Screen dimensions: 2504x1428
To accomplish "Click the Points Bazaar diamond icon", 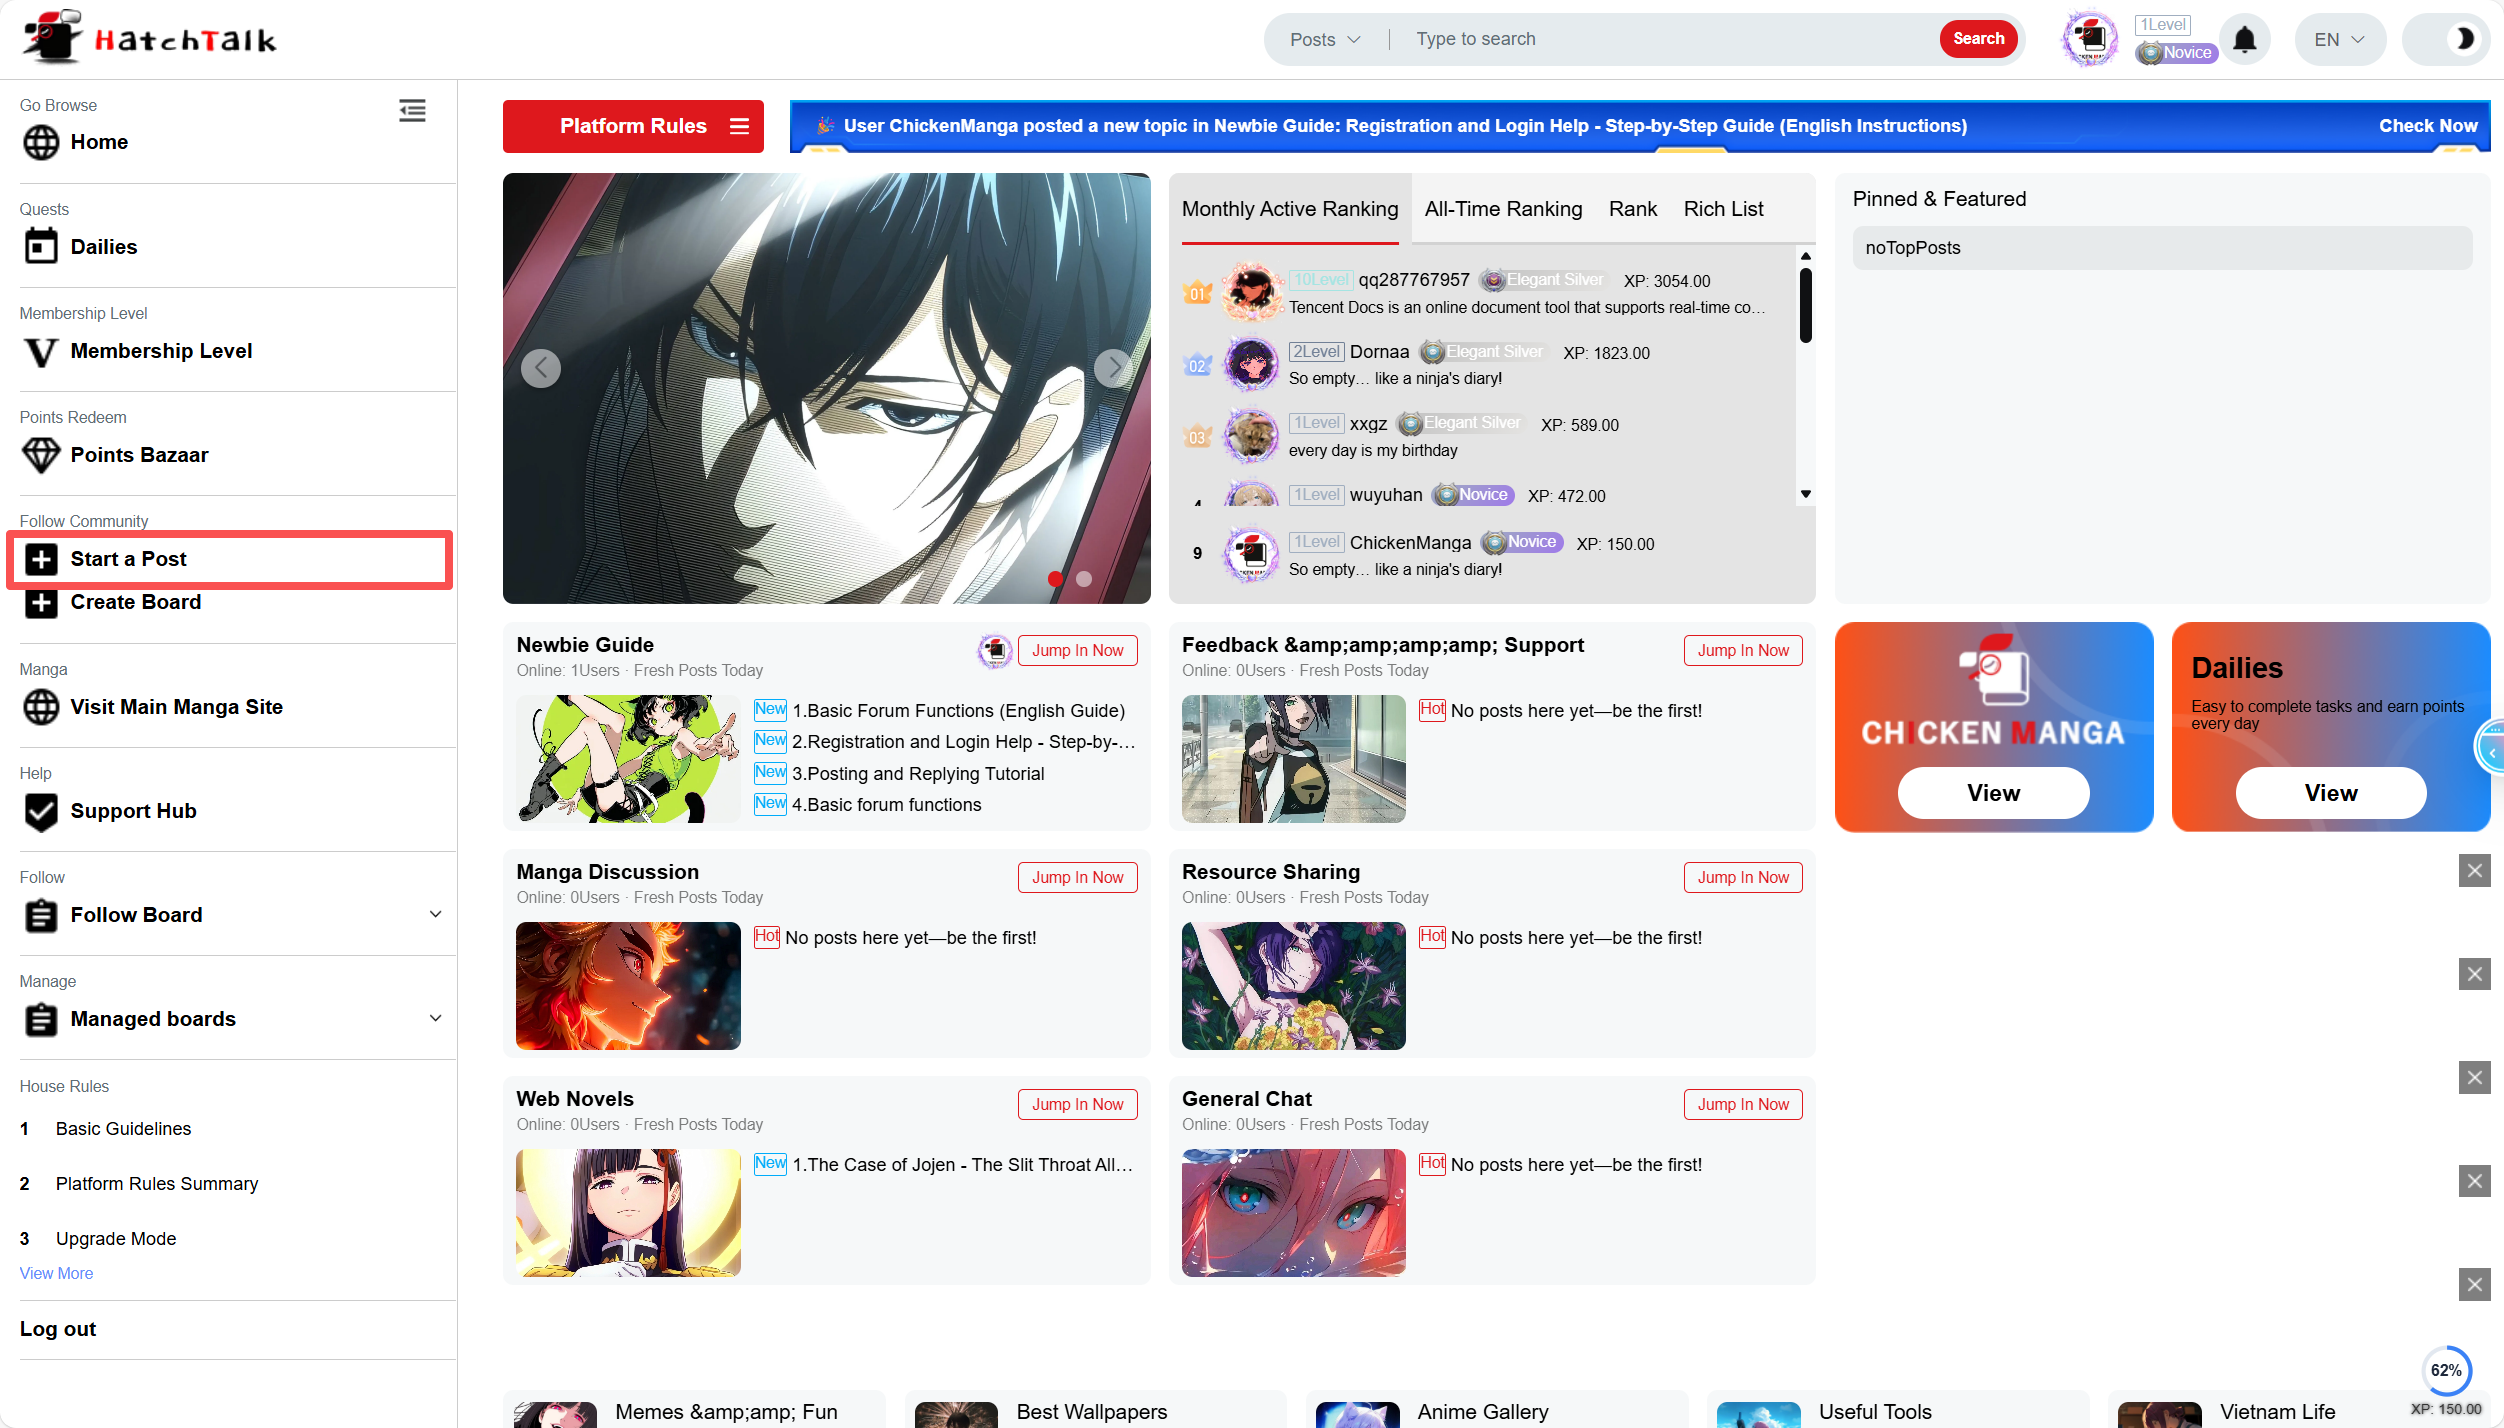I will click(41, 455).
